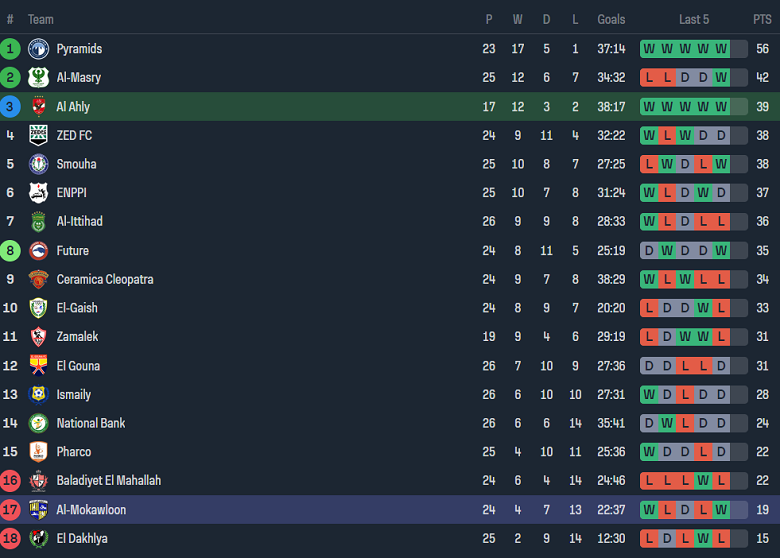
Task: Click the Pyramids team crest icon
Action: [x=38, y=49]
